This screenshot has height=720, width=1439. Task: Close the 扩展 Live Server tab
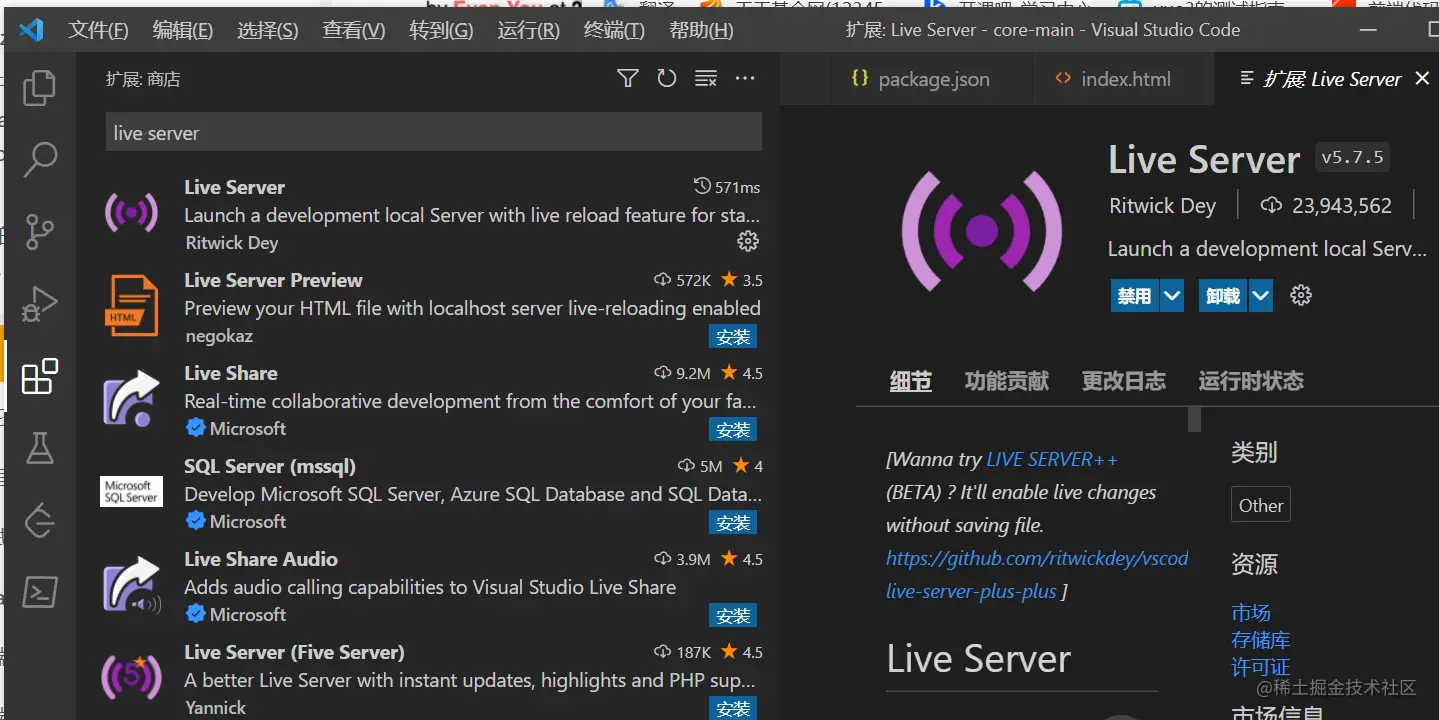[1422, 78]
